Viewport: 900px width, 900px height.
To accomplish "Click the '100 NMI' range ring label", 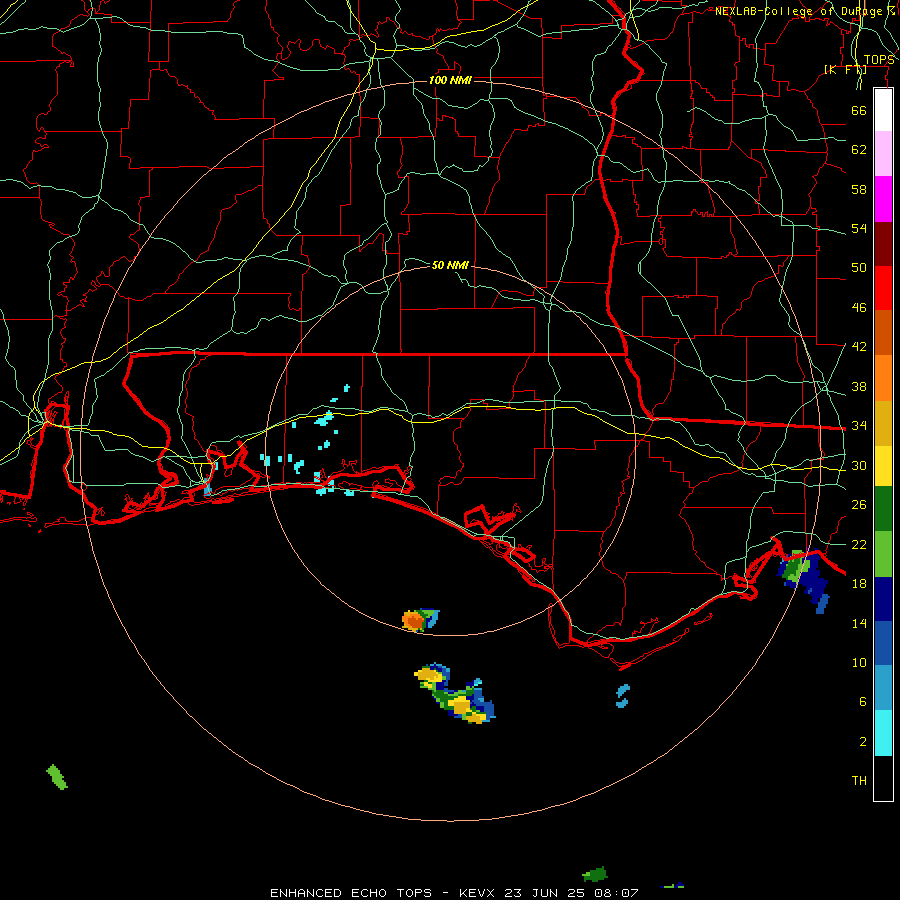I will tap(450, 80).
